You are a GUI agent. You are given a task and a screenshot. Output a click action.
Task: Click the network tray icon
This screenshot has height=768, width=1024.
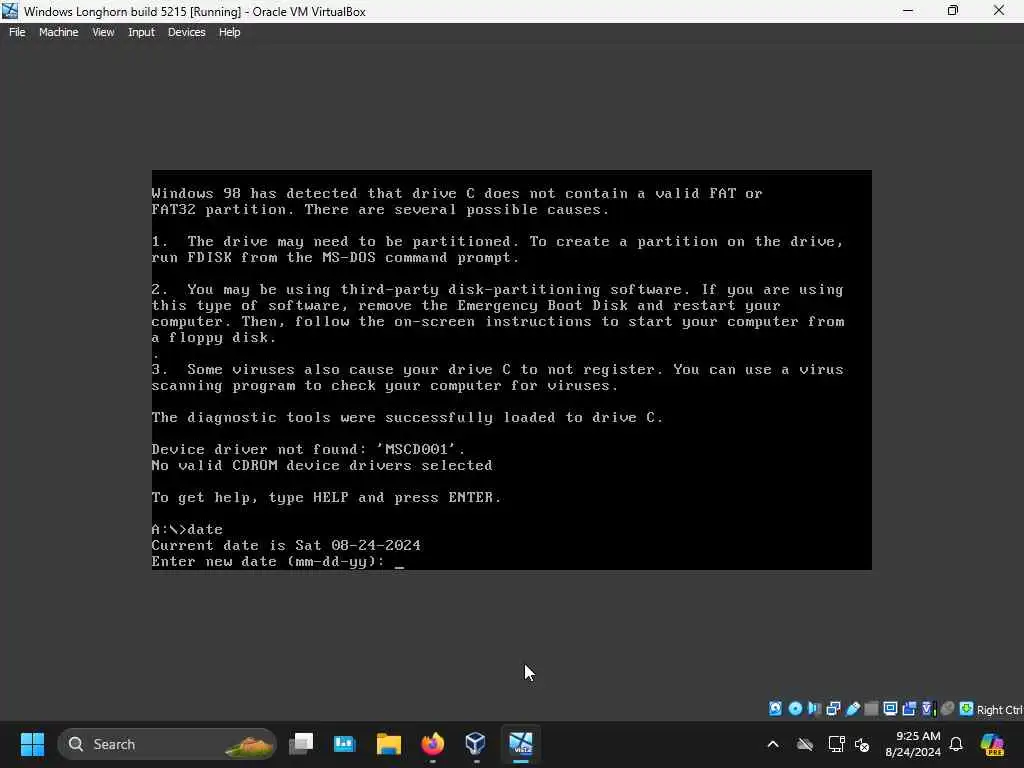pyautogui.click(x=835, y=744)
